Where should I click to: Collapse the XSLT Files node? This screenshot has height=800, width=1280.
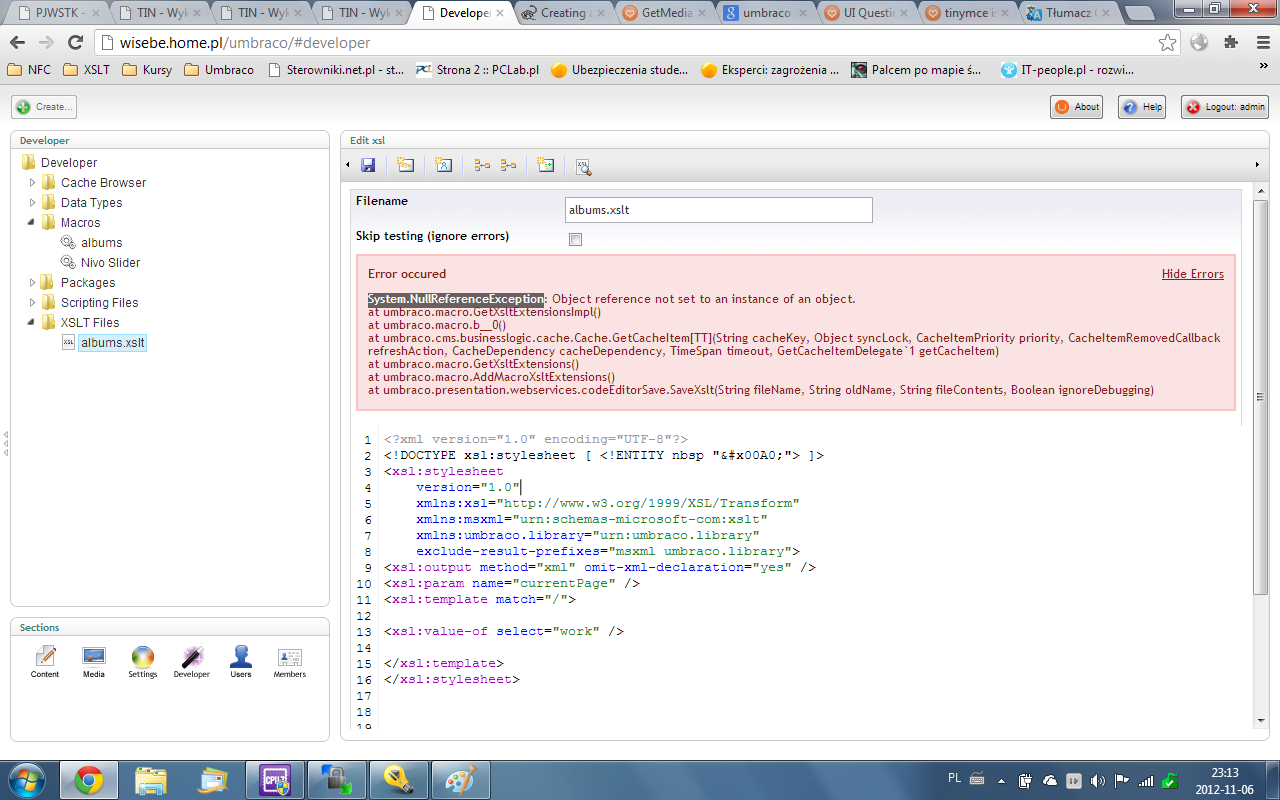pyautogui.click(x=33, y=322)
